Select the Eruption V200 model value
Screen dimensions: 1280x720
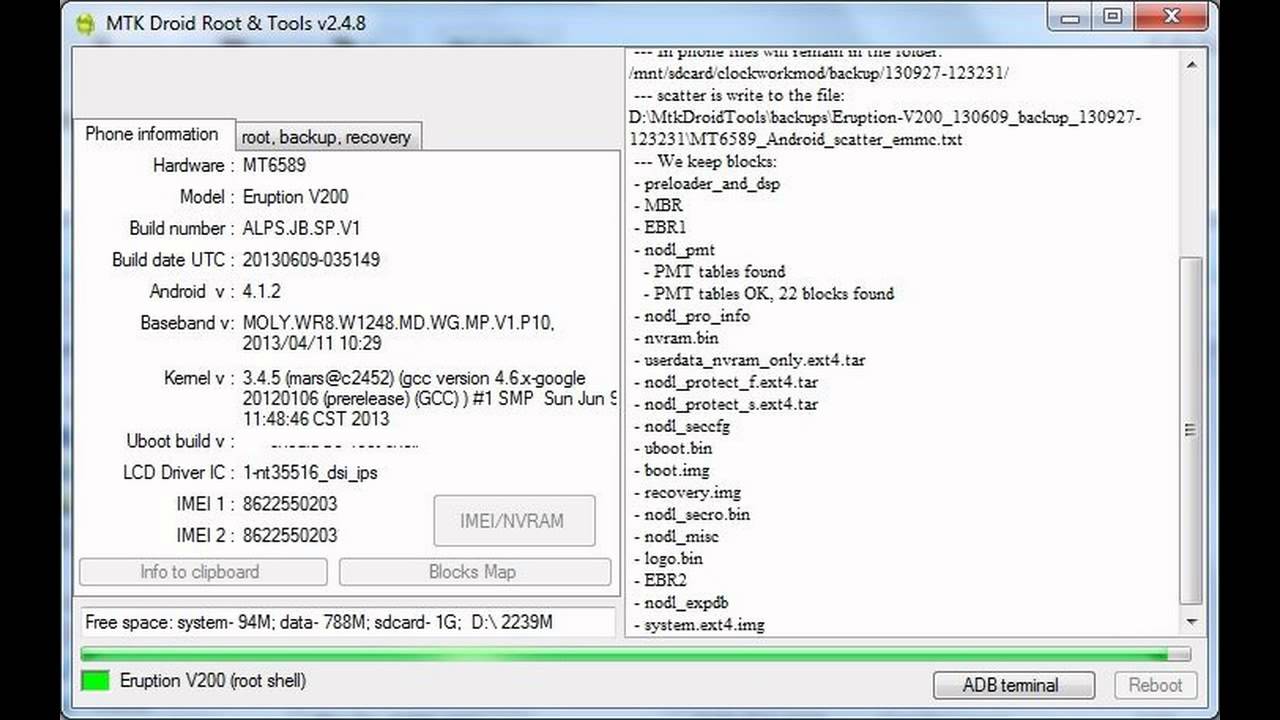pos(295,197)
